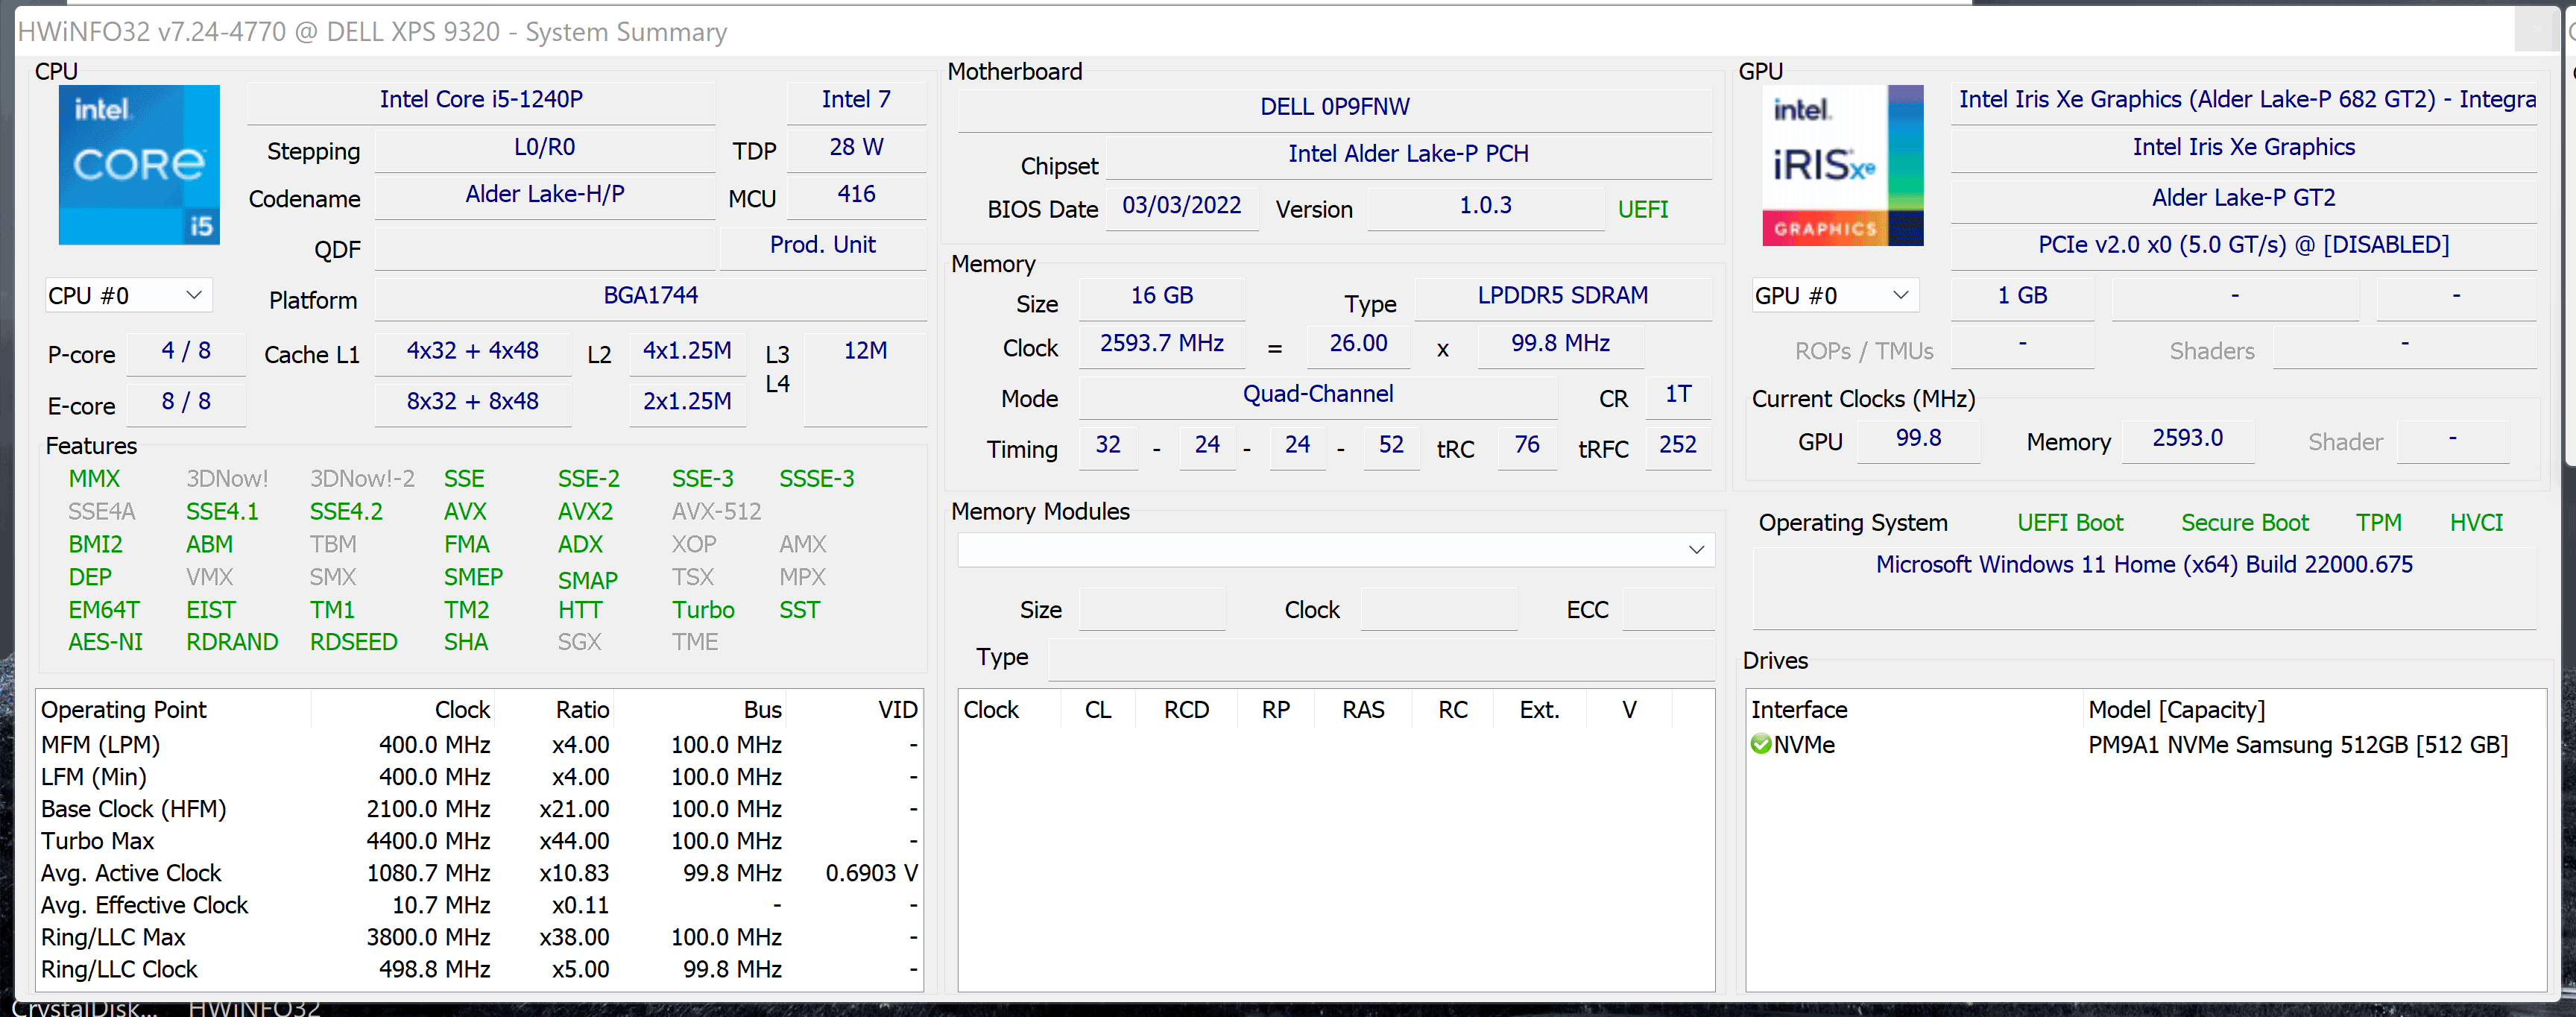Click the HWiNFO32 taskbar label

(254, 1007)
